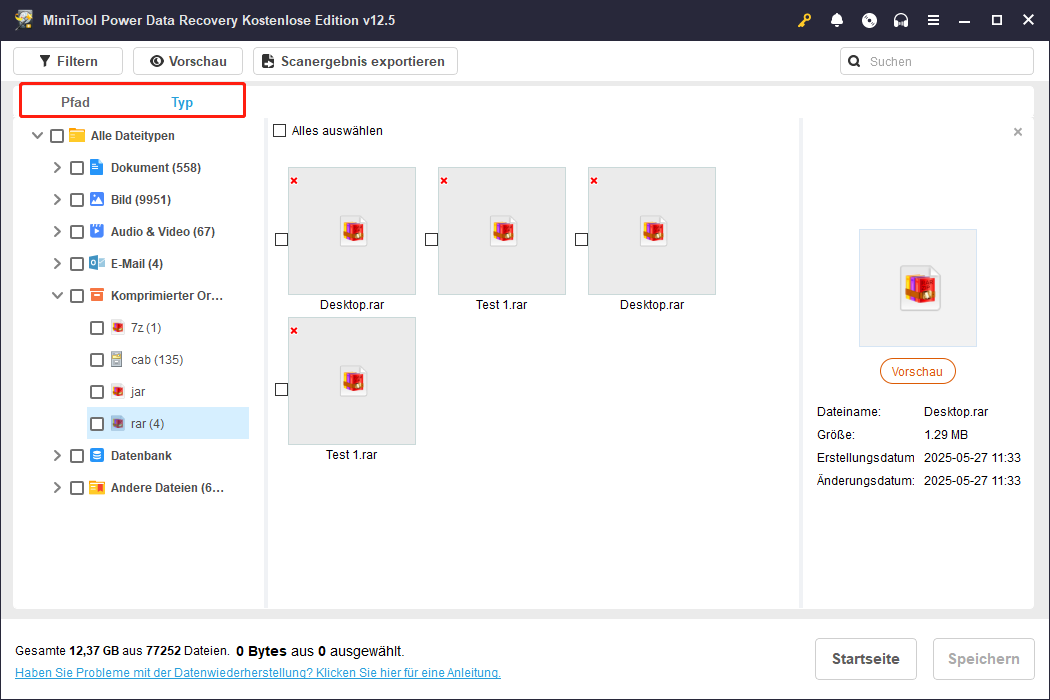Collapse the Komprimierter Ordner node
The image size is (1050, 700).
58,295
